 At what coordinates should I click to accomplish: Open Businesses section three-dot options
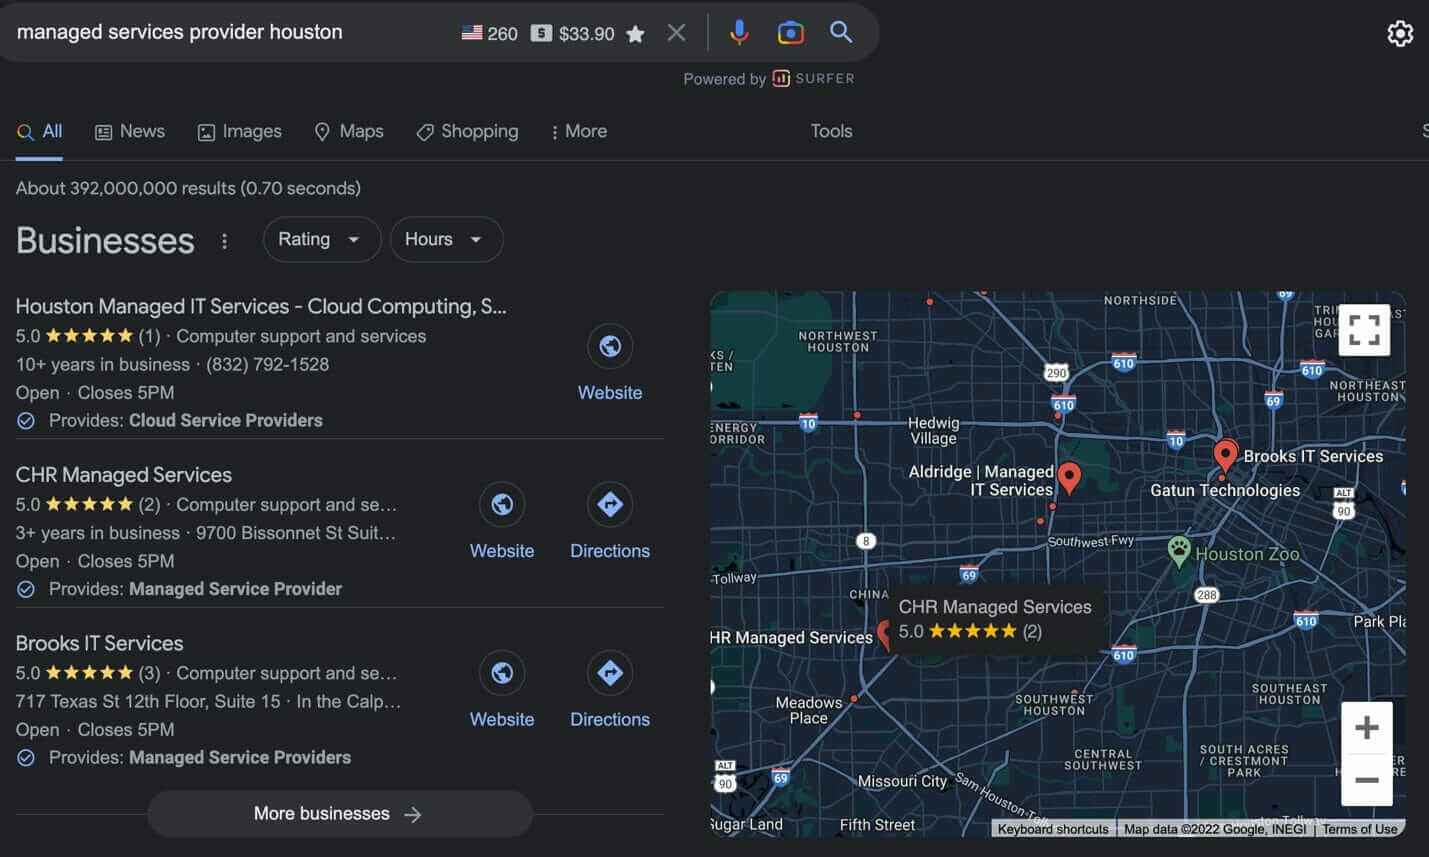point(224,242)
